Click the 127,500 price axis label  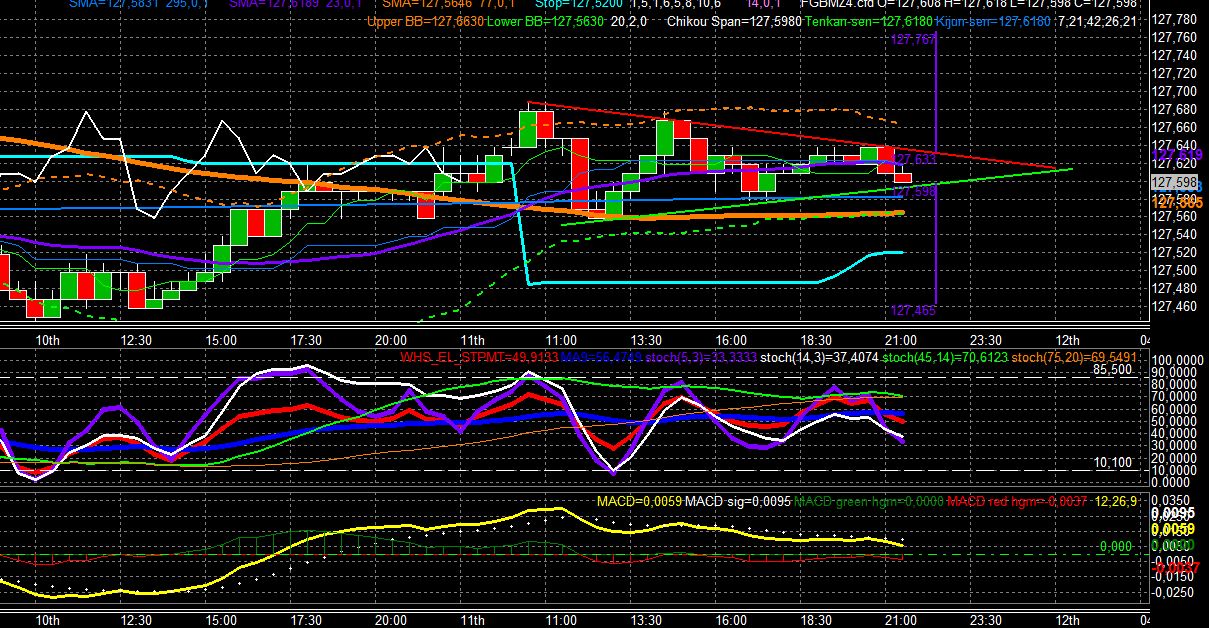coord(1173,270)
